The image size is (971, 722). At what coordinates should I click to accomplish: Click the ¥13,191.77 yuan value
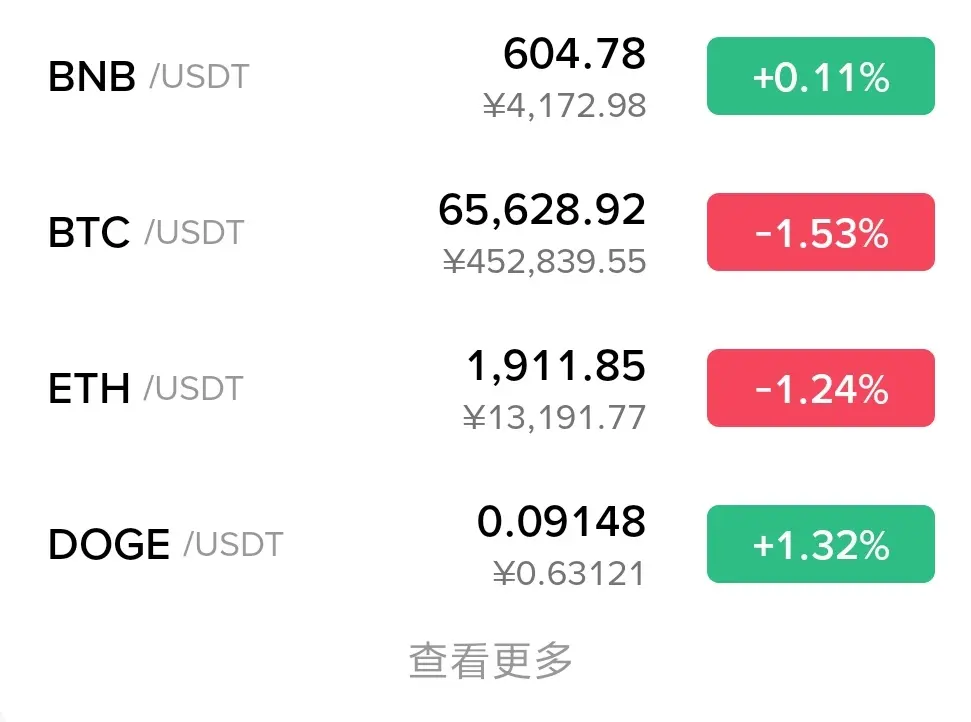(555, 417)
